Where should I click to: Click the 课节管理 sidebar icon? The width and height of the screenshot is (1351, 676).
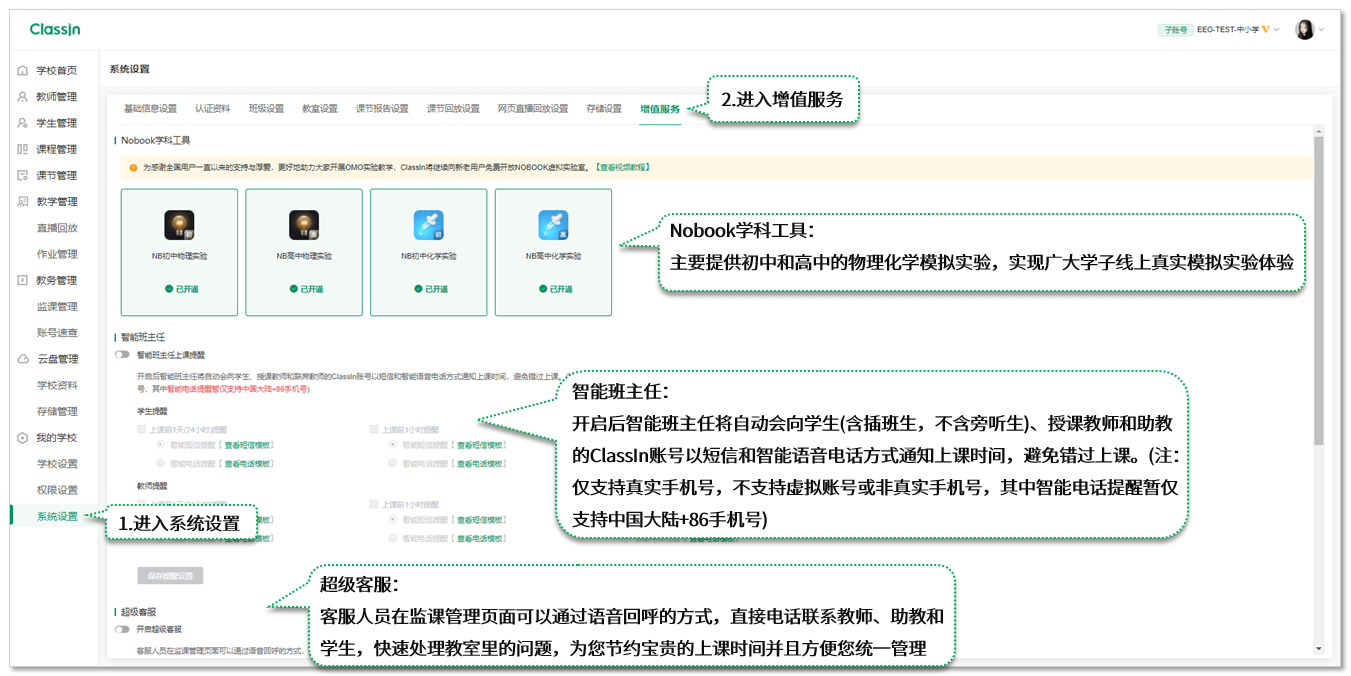(23, 176)
